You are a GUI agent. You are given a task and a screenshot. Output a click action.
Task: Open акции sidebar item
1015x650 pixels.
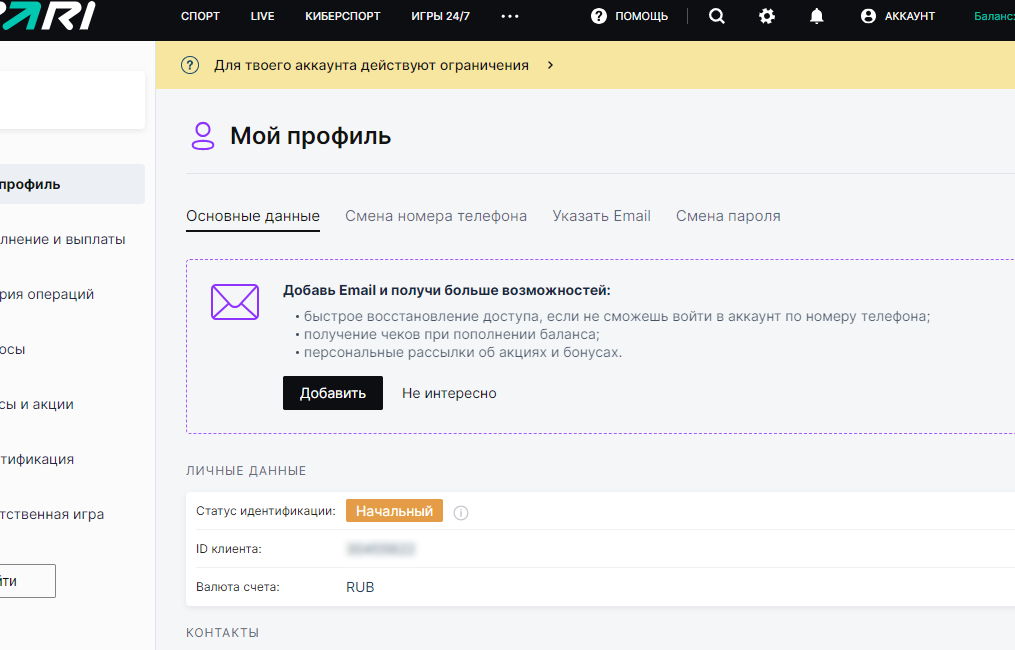[37, 405]
